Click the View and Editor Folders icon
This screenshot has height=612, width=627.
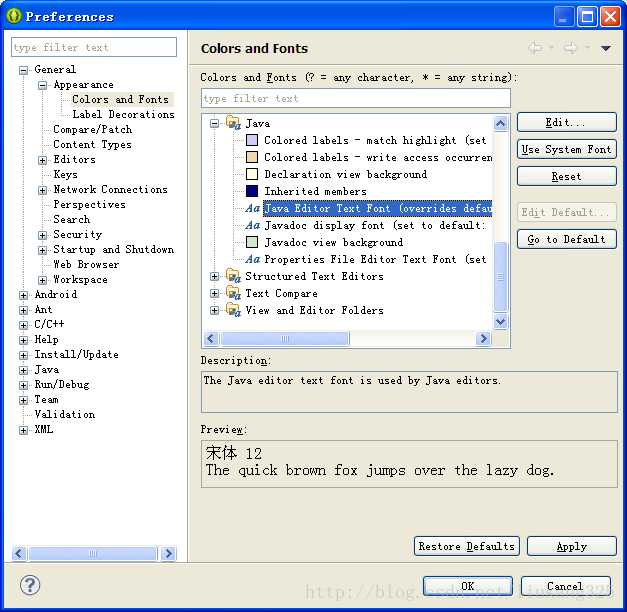coord(233,310)
